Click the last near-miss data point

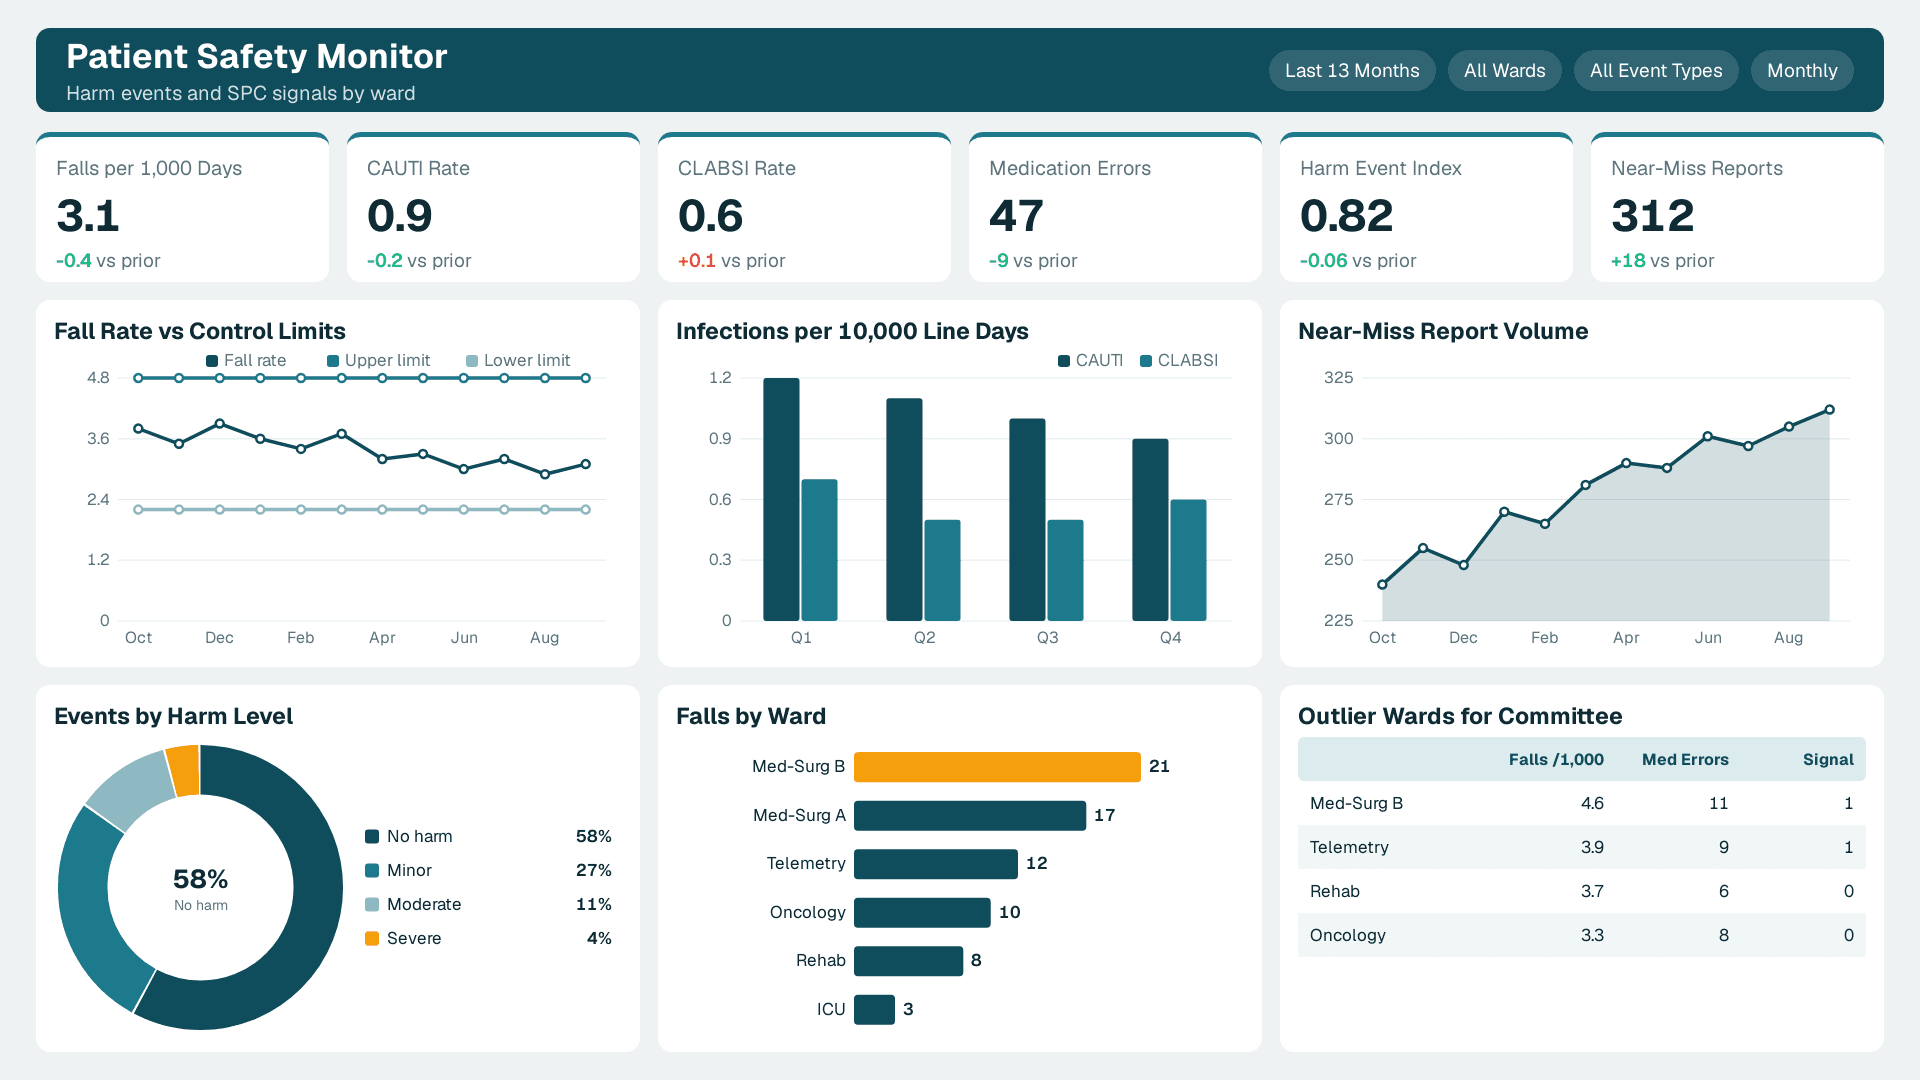tap(1829, 410)
